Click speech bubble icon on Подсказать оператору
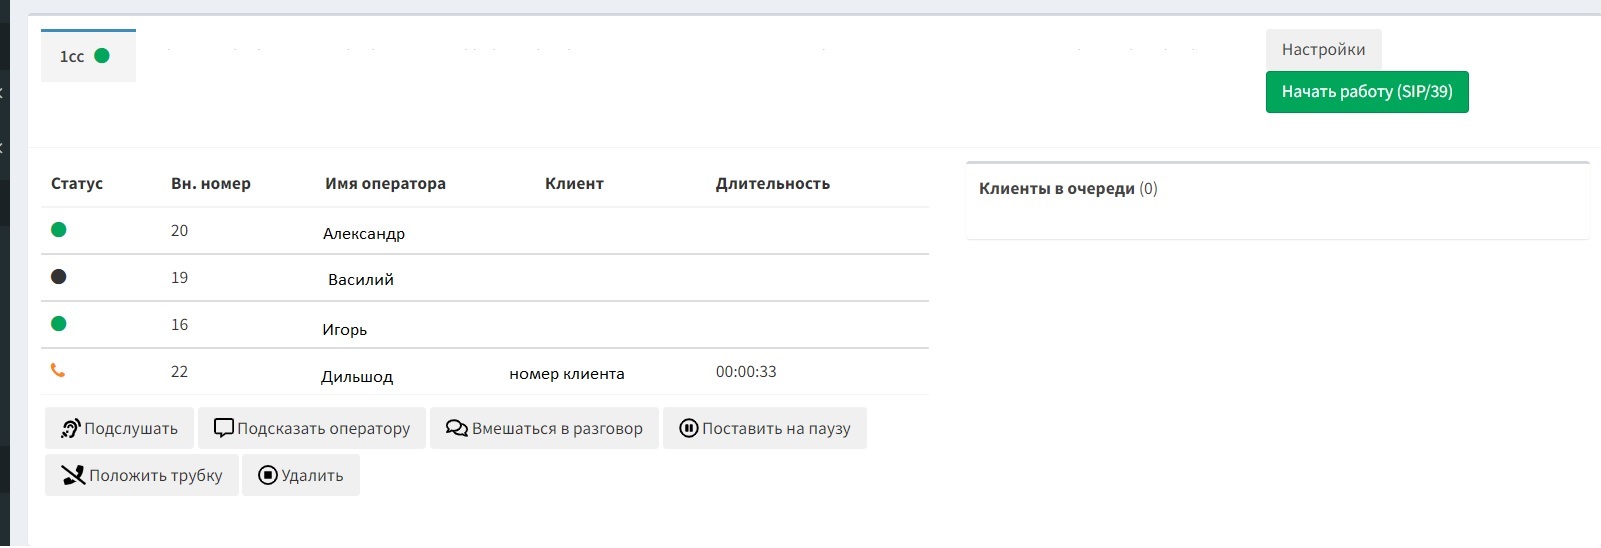This screenshot has width=1601, height=548. point(224,428)
